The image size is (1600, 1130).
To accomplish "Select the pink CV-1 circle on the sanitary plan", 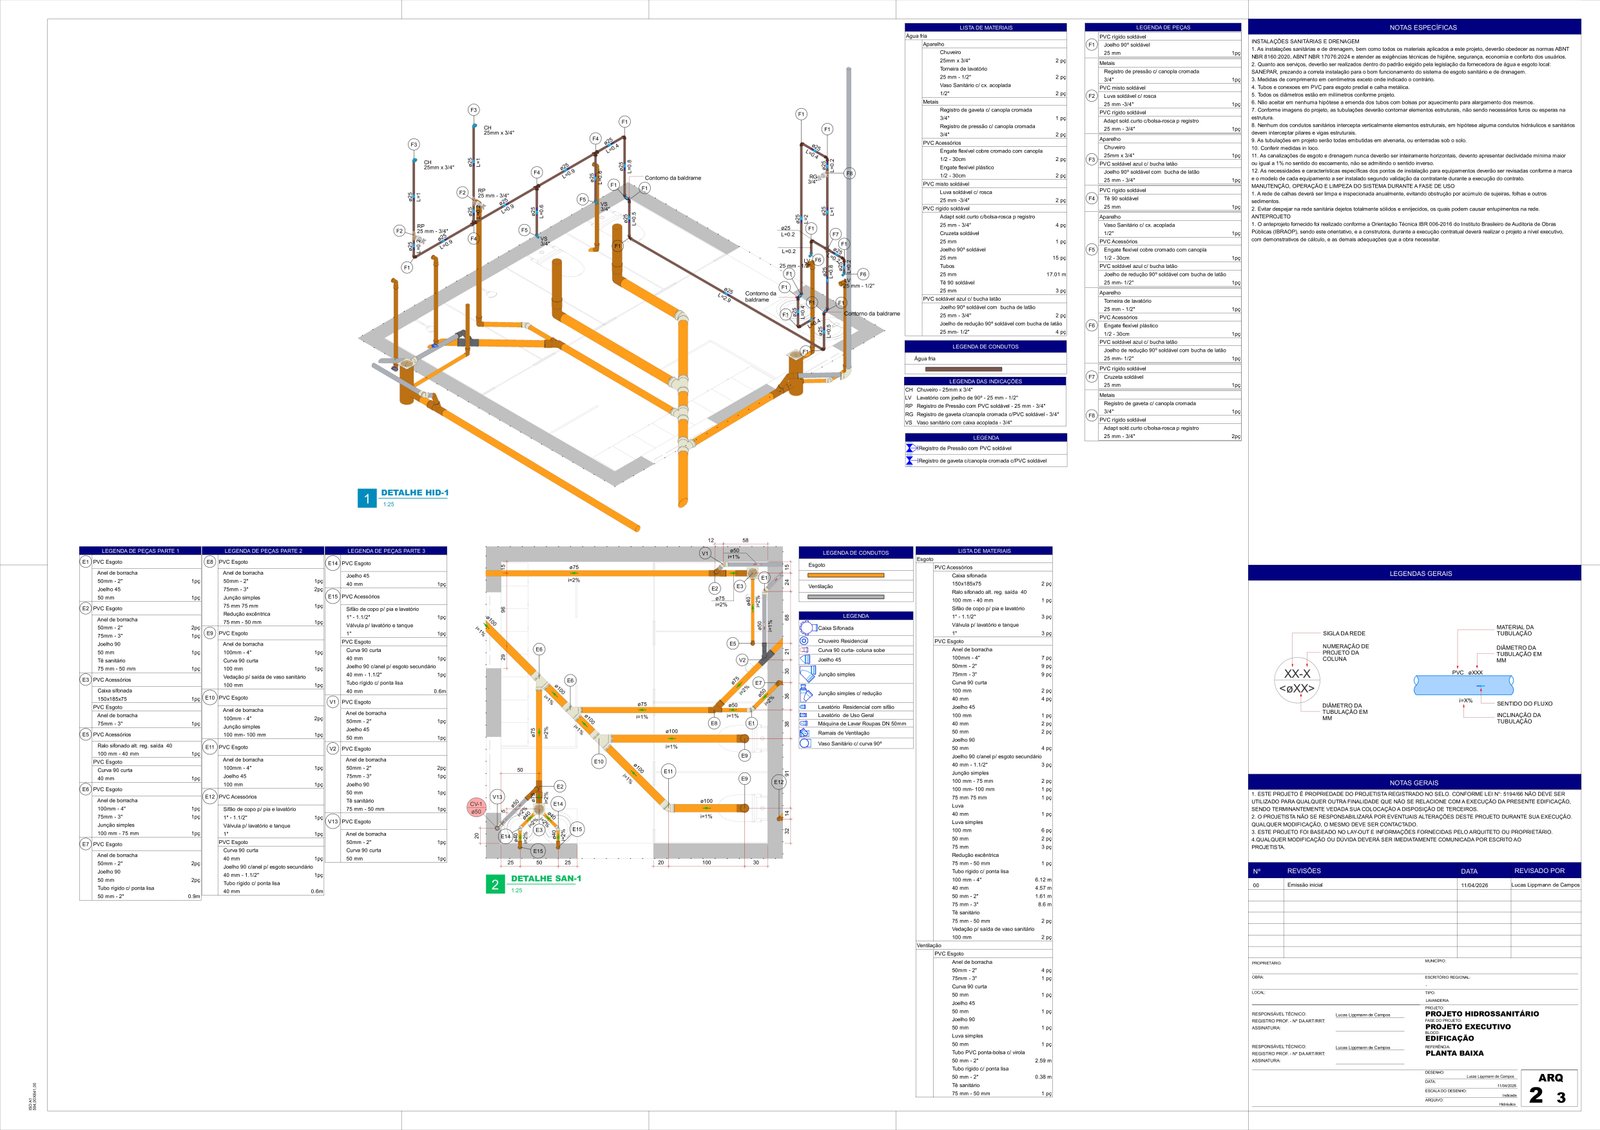I will tap(476, 808).
